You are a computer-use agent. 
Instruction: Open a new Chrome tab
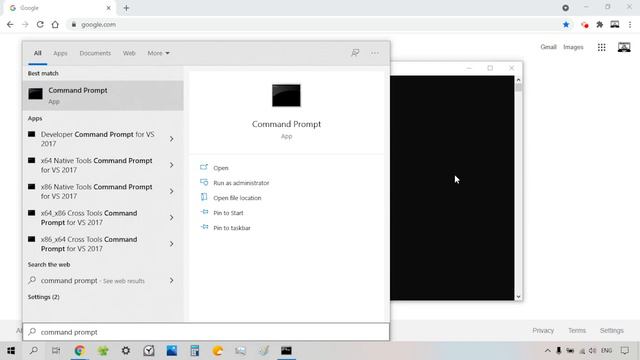pos(126,8)
